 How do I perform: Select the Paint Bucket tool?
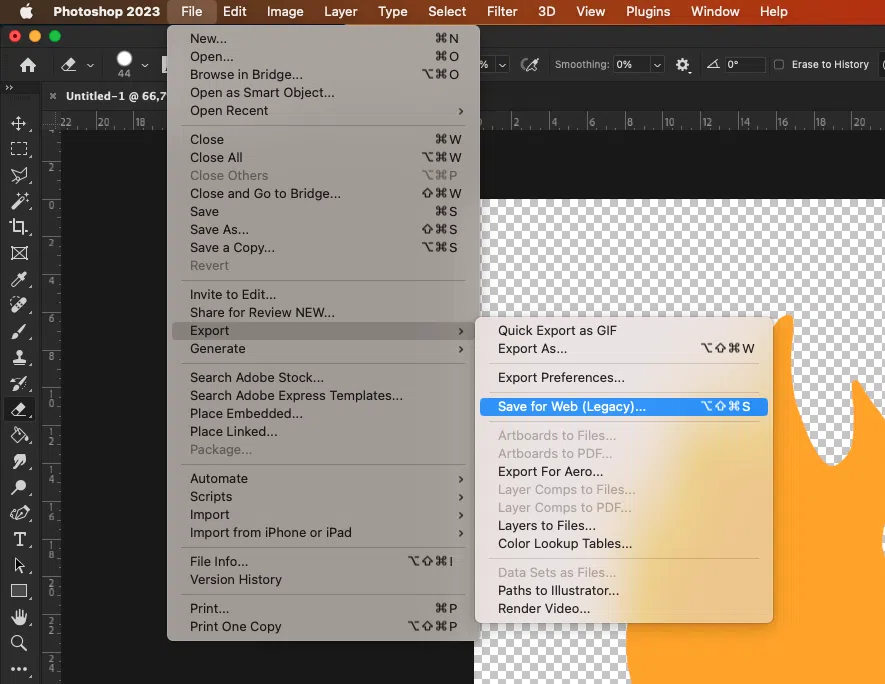19,435
